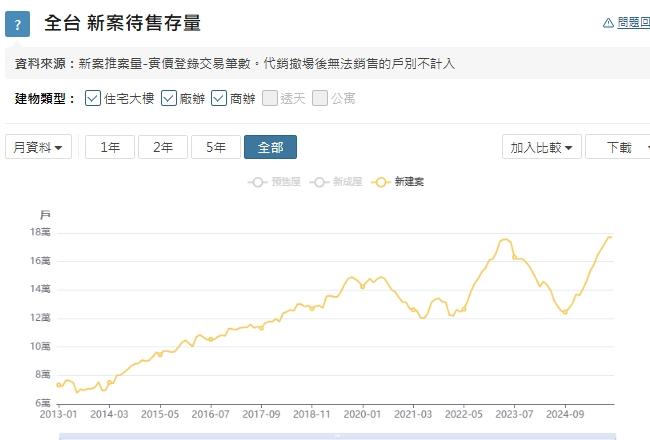Select the 1年 time range

(110, 147)
